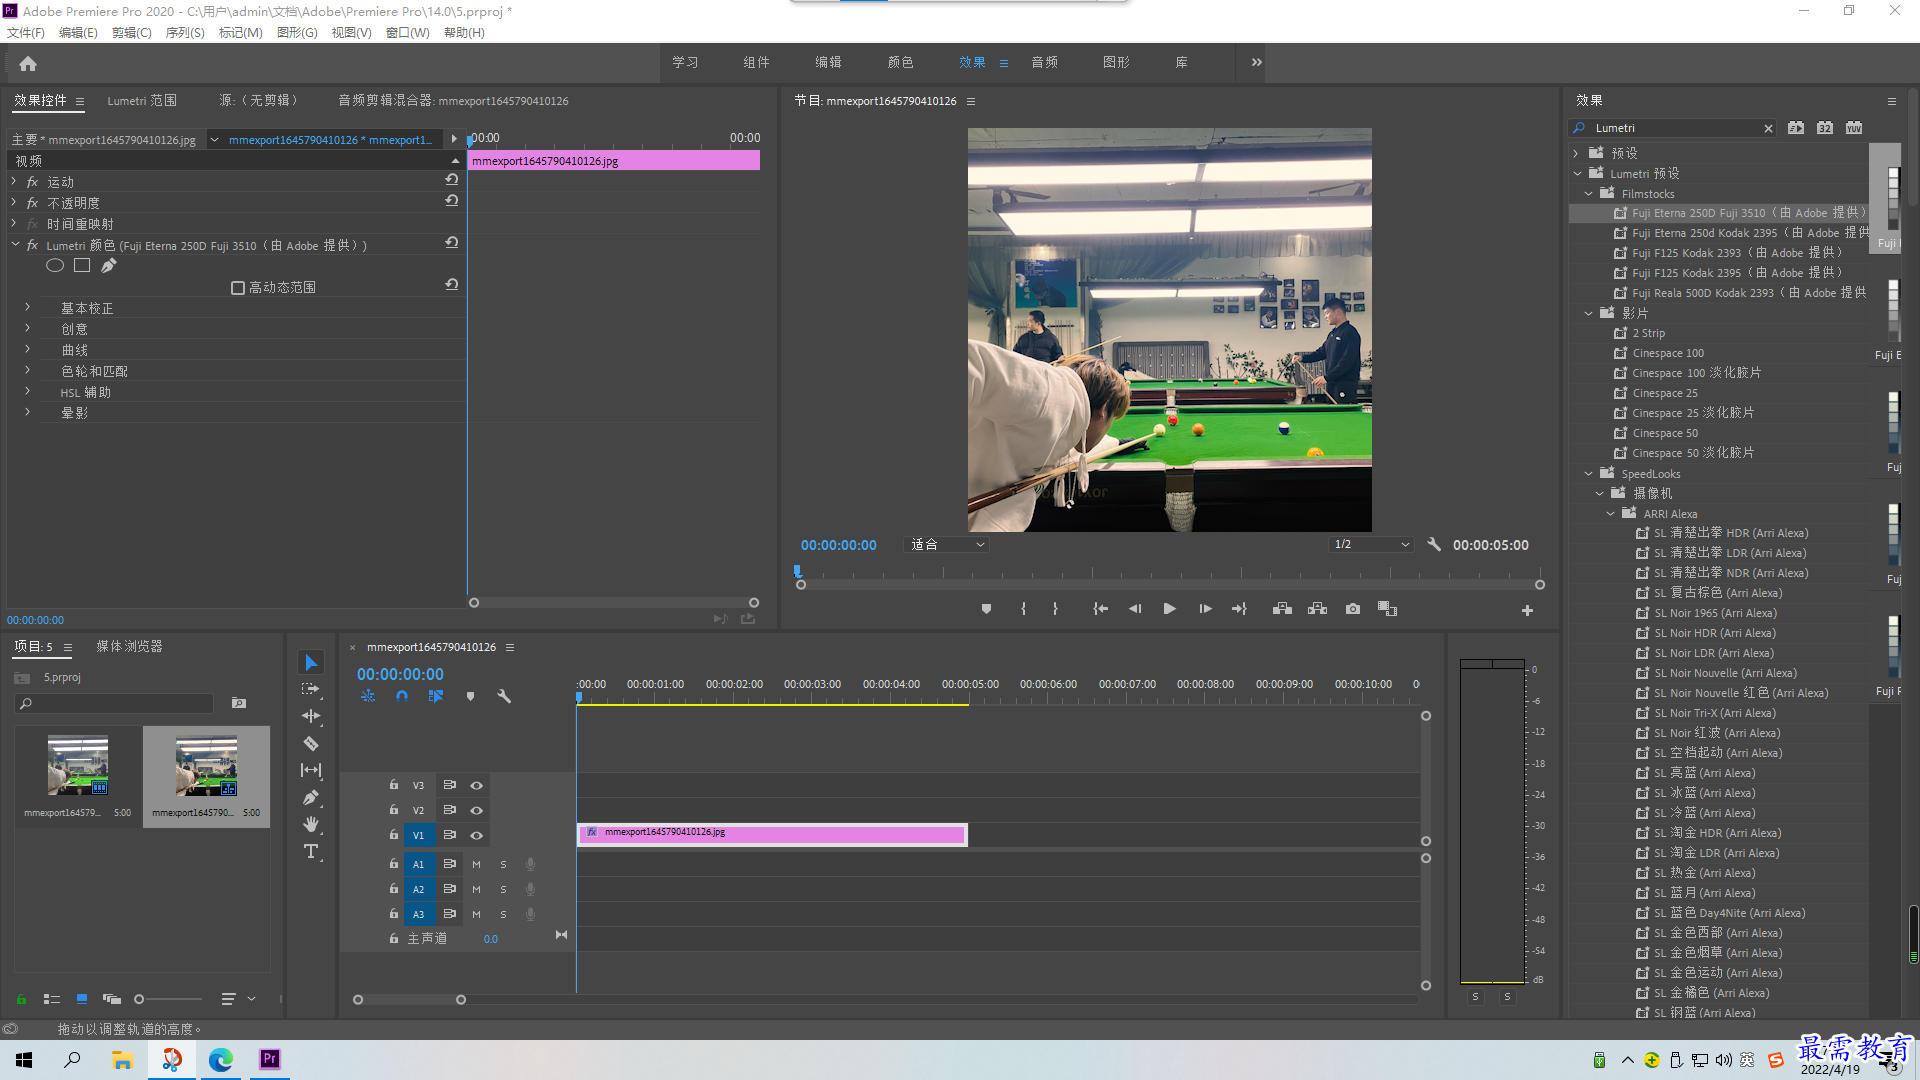
Task: Collapse ARRI Alexa folder
Action: click(1610, 514)
